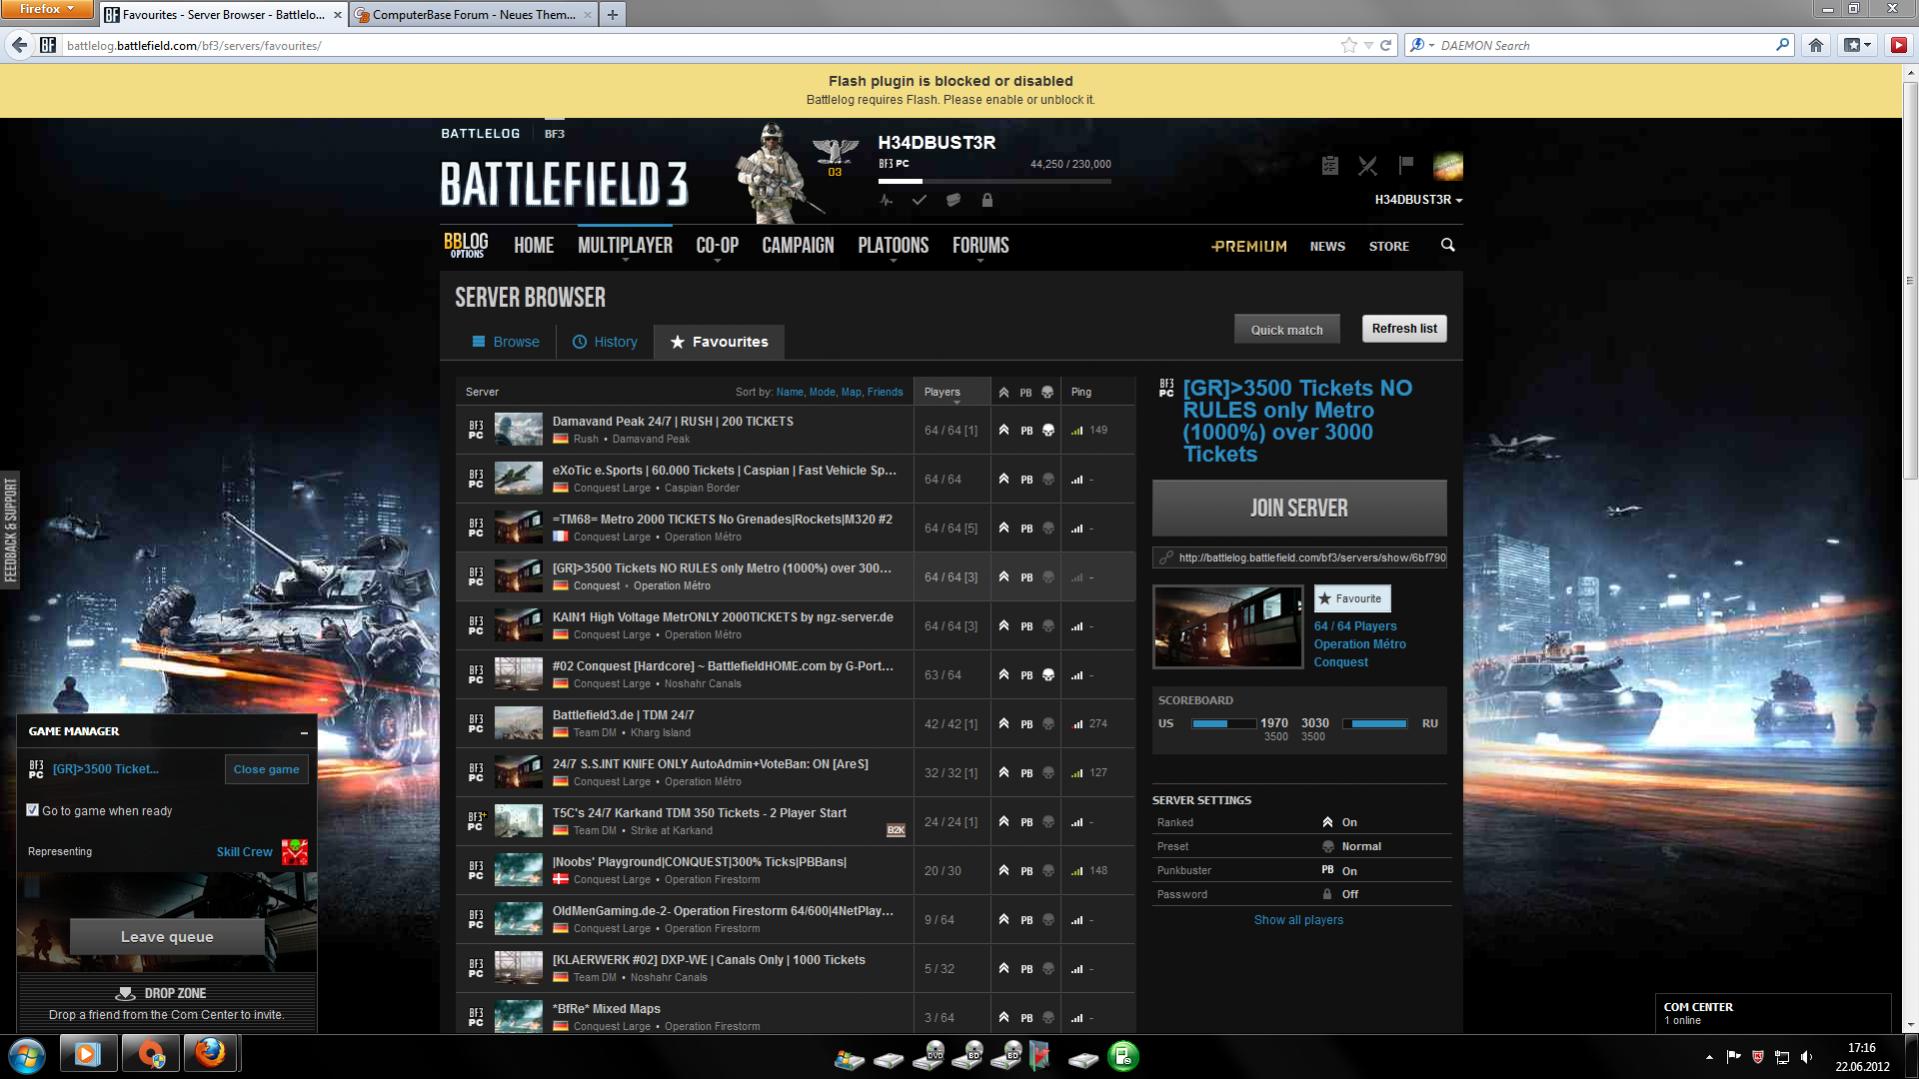Click the Refresh list button
Viewport: 1919px width, 1079px height.
[1404, 329]
